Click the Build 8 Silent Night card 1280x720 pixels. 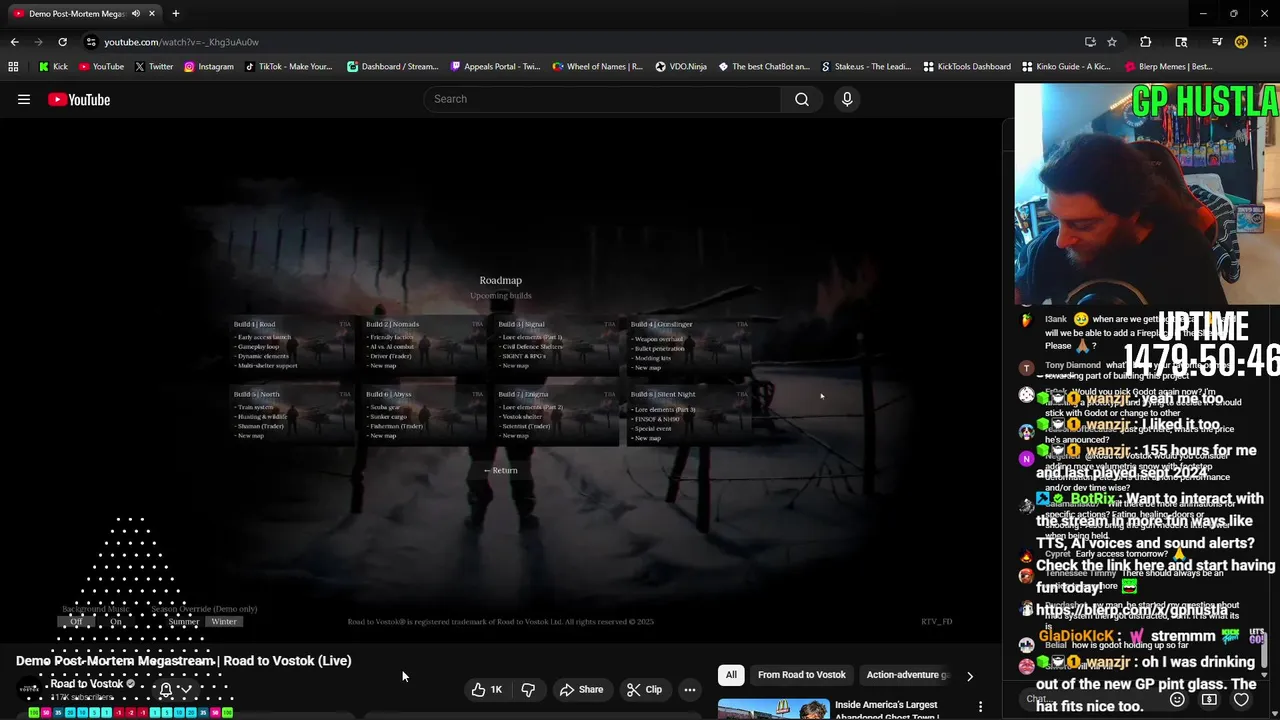pos(689,416)
